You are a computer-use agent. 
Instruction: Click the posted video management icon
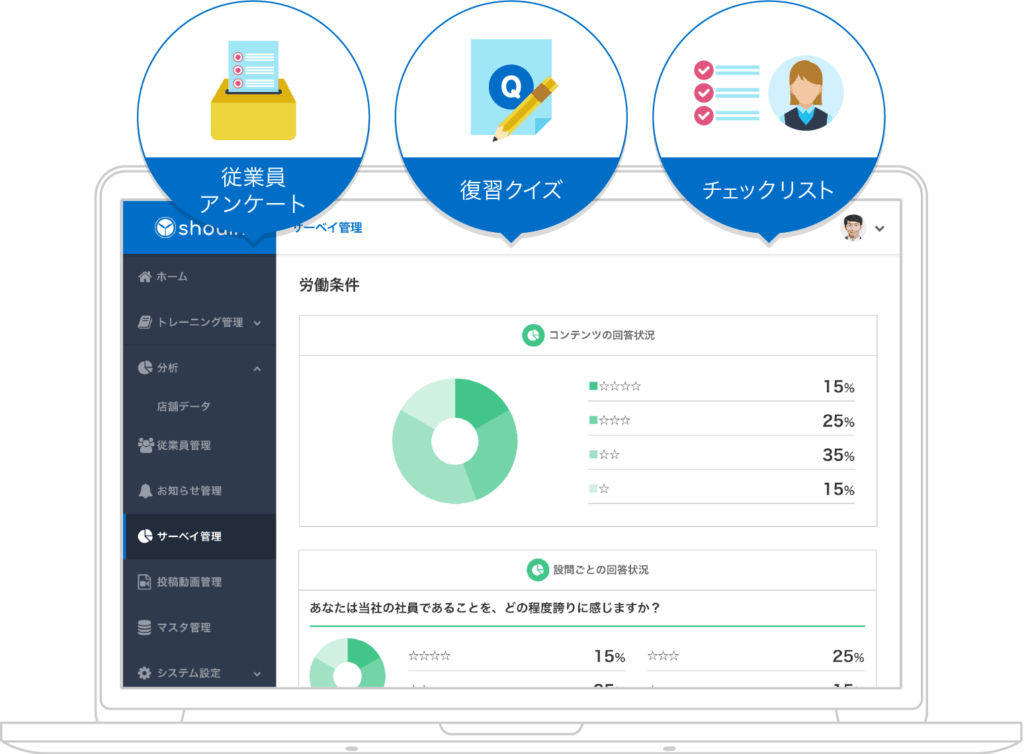pos(145,582)
